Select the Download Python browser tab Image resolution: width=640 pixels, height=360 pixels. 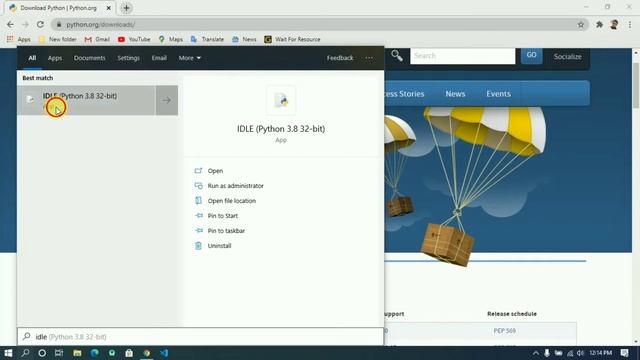59,8
